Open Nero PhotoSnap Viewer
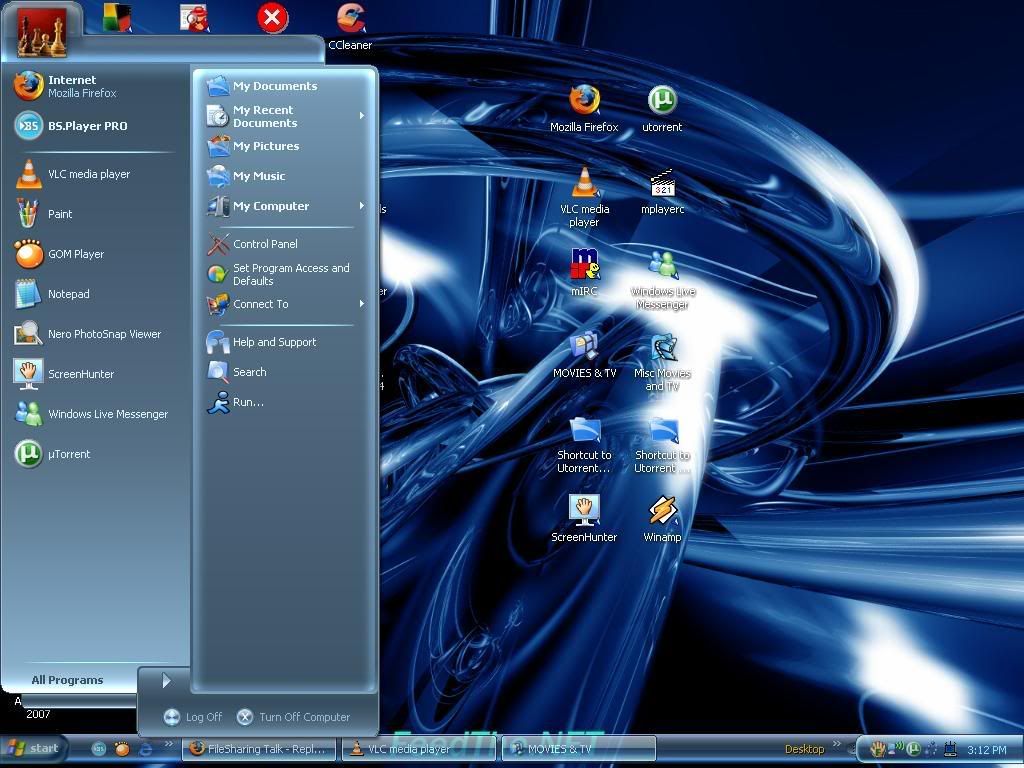Image resolution: width=1024 pixels, height=768 pixels. 95,334
